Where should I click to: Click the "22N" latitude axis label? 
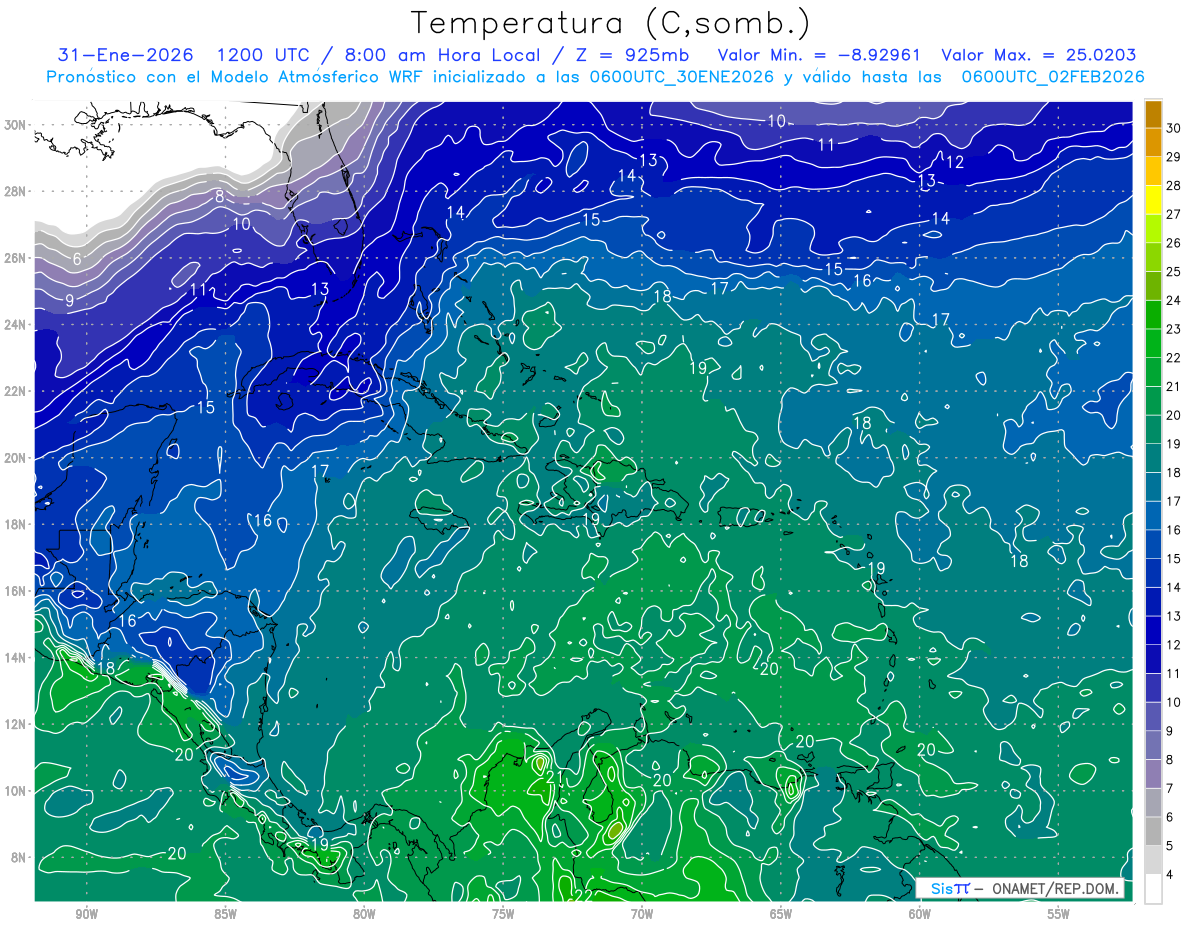click(15, 391)
